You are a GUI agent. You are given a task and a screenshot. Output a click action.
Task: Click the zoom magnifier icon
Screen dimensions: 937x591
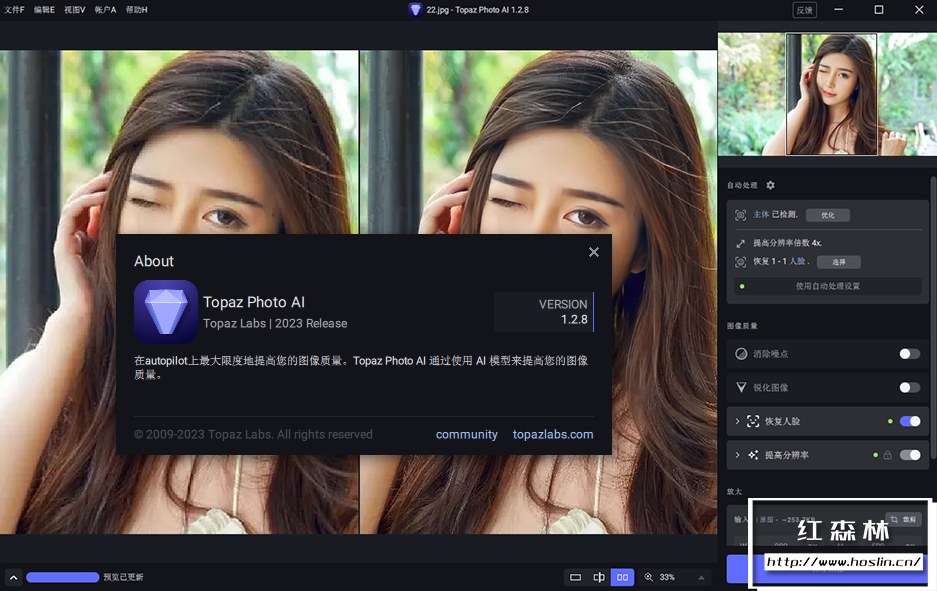point(649,577)
